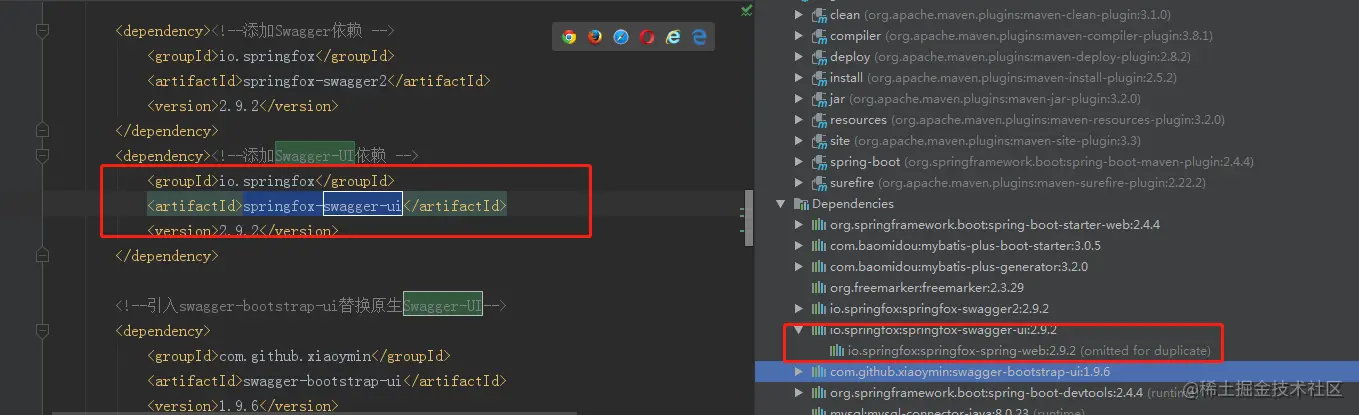Screen dimensions: 1359x415
Task: Select the jar (maven-jar-plugin:3.2.0) row
Action: click(985, 99)
